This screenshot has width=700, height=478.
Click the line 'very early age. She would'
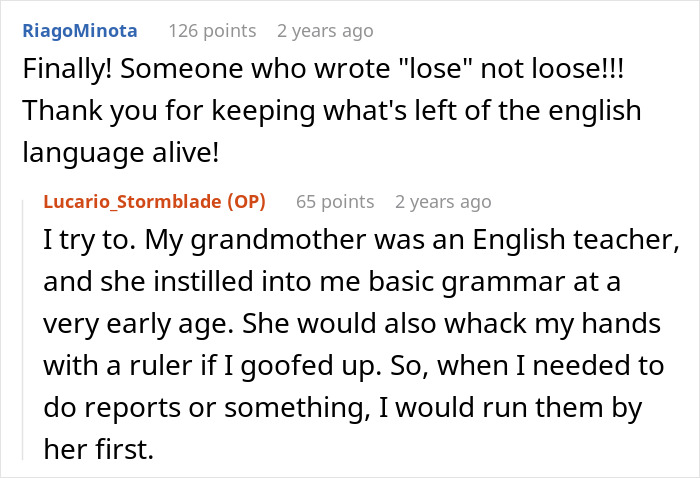352,324
